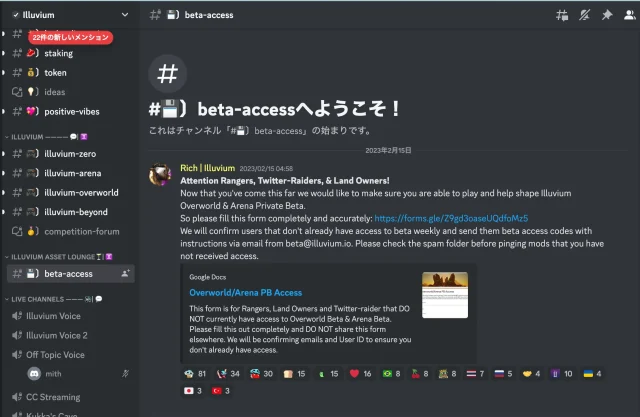Open Overworld/Arena PB Access embed title

point(245,293)
